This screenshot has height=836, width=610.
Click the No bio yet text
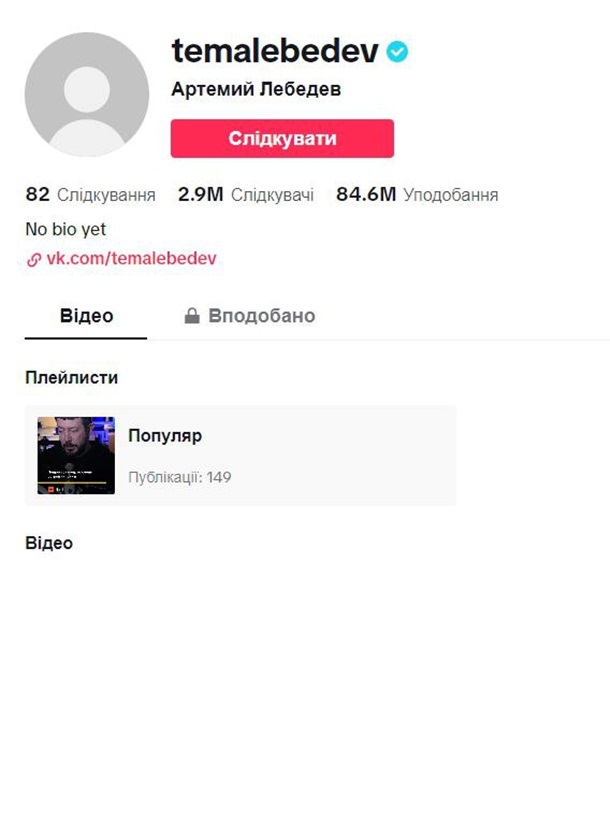click(x=66, y=229)
